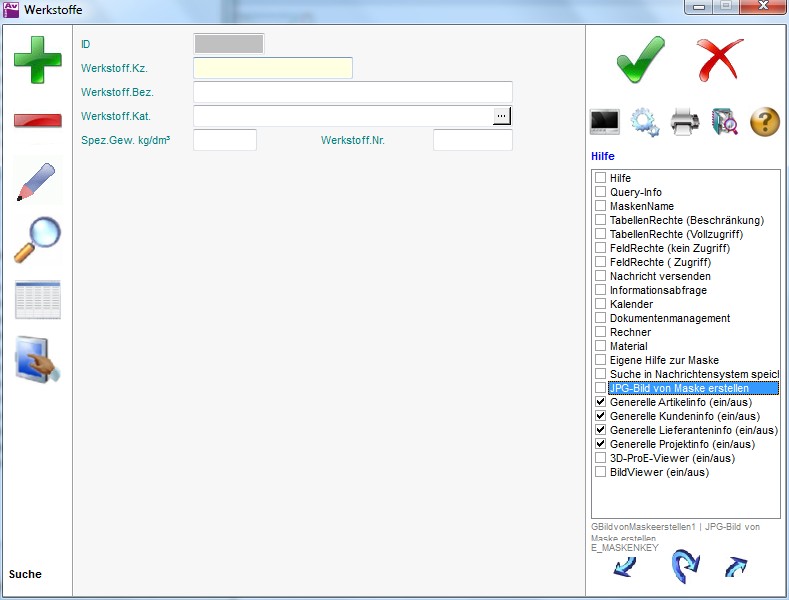Screen dimensions: 789x600
Task: Disable Generelle Artikelinfo (ein/aus) checkbox
Action: point(601,402)
